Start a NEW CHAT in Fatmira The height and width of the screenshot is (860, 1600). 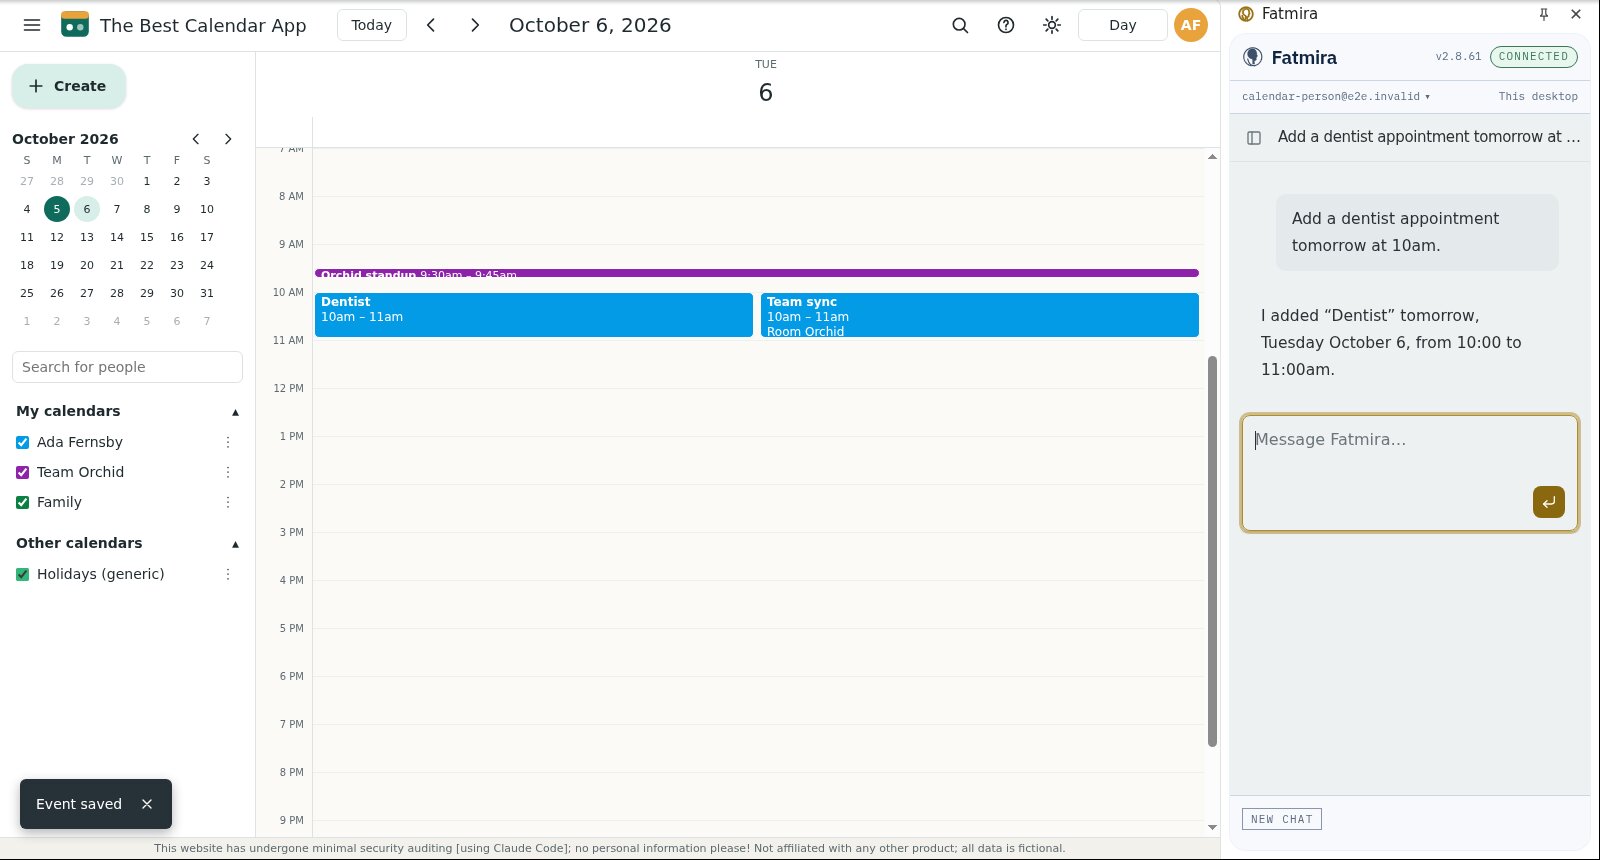click(x=1282, y=819)
